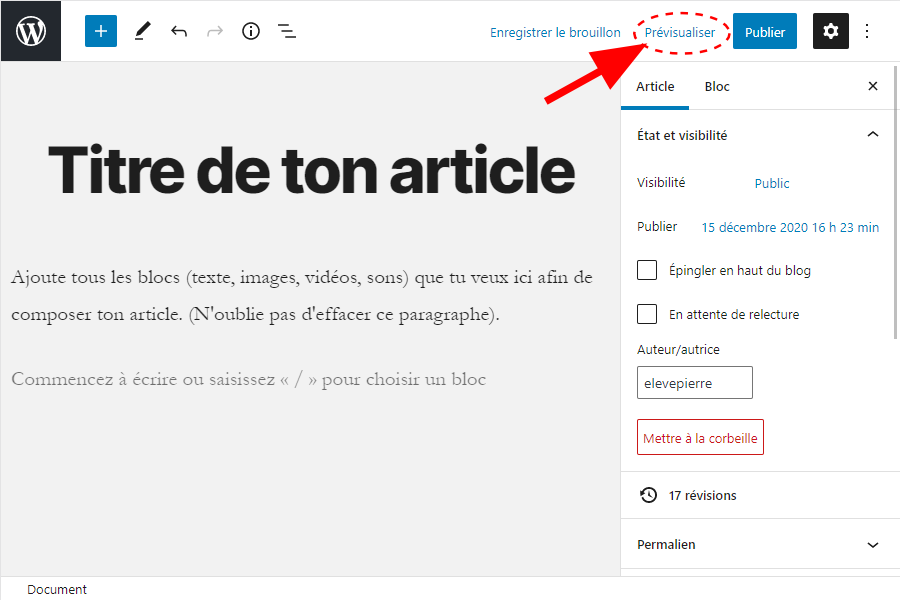Enable "En attente de relecture" checkbox
This screenshot has width=900, height=600.
[x=647, y=314]
